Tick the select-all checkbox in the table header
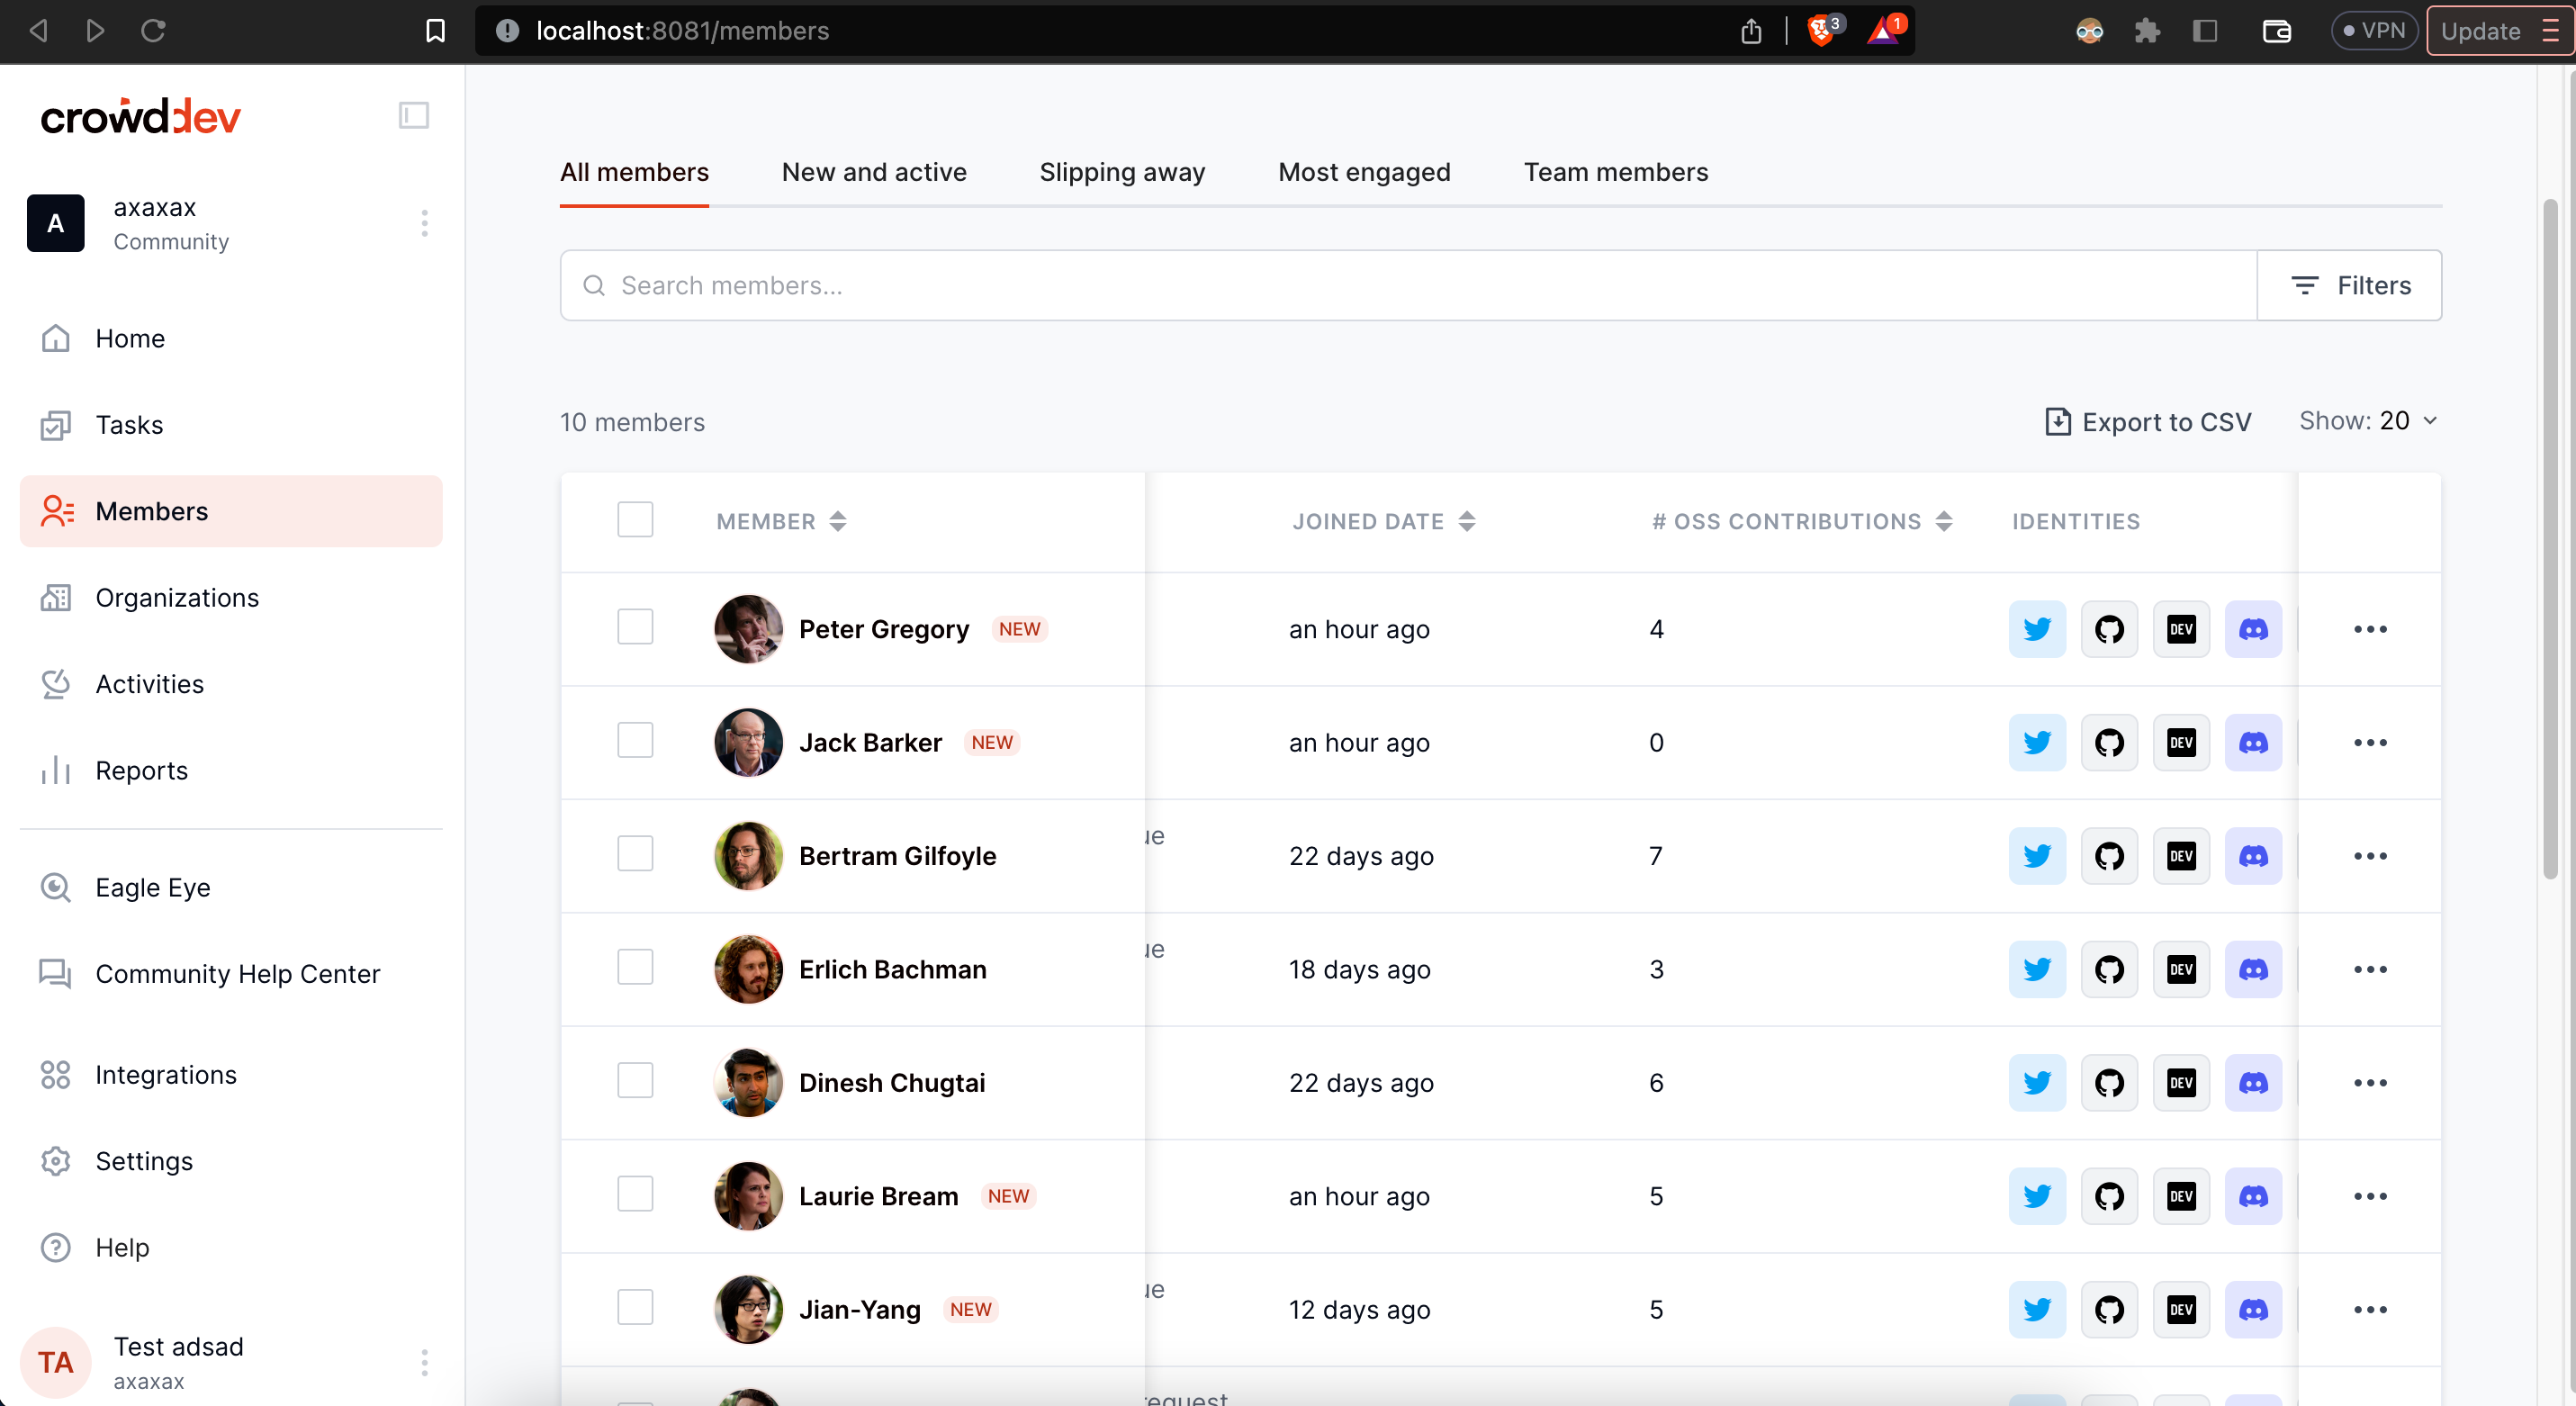Screen dimensions: 2576x1406 coord(635,520)
